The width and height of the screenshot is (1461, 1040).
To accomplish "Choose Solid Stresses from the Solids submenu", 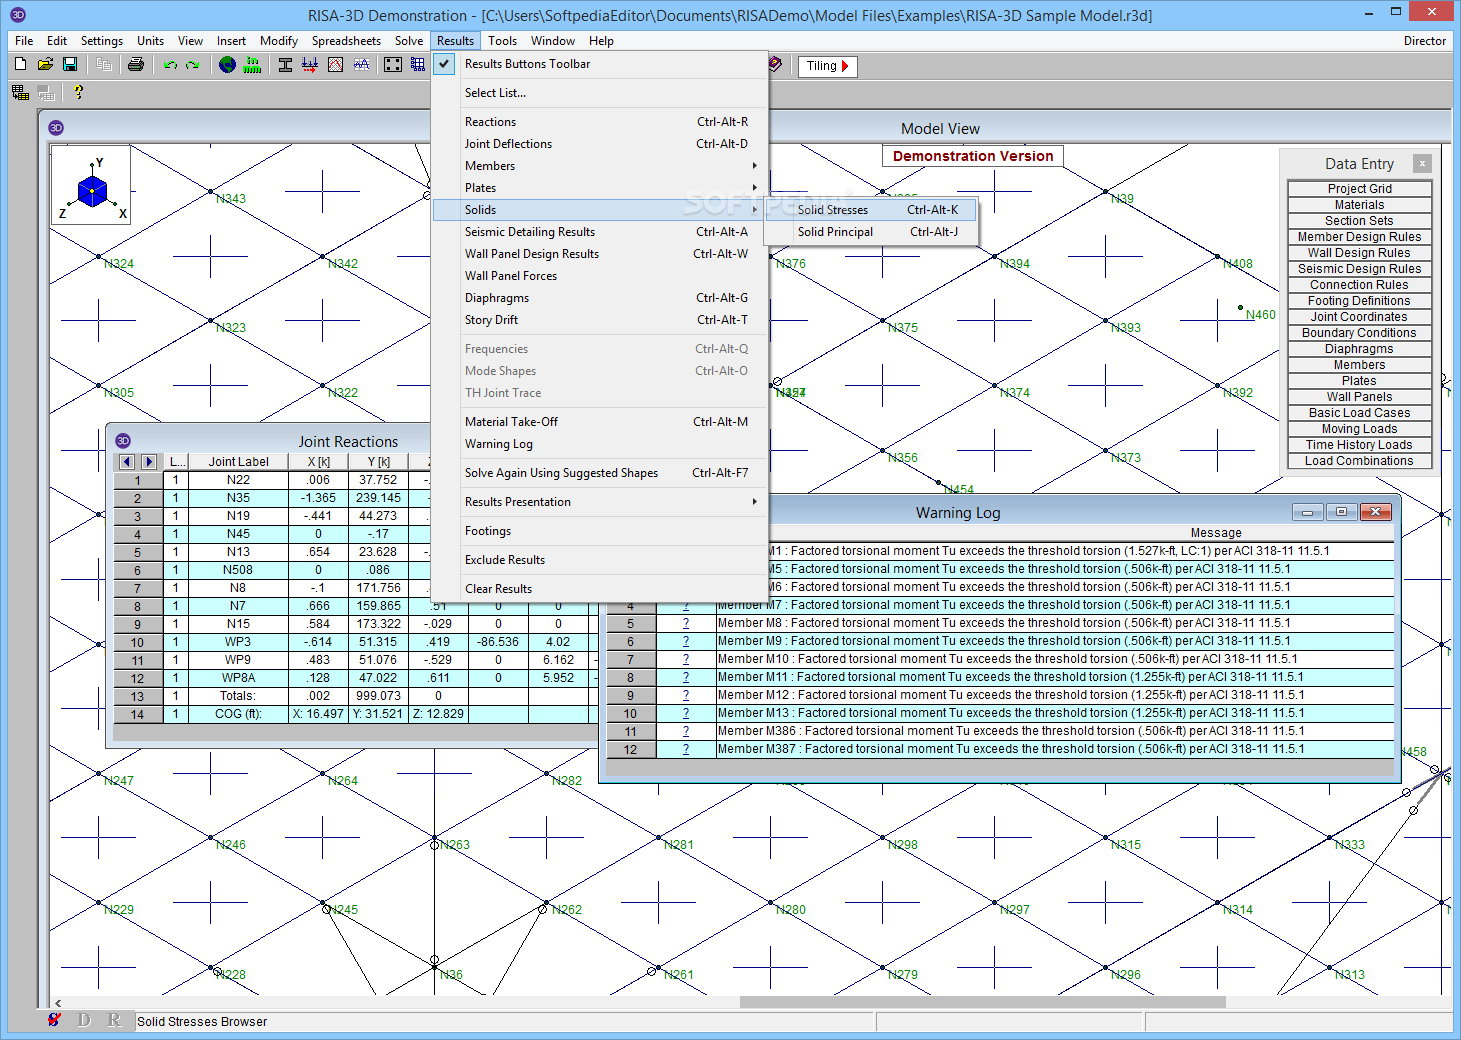I will point(870,210).
